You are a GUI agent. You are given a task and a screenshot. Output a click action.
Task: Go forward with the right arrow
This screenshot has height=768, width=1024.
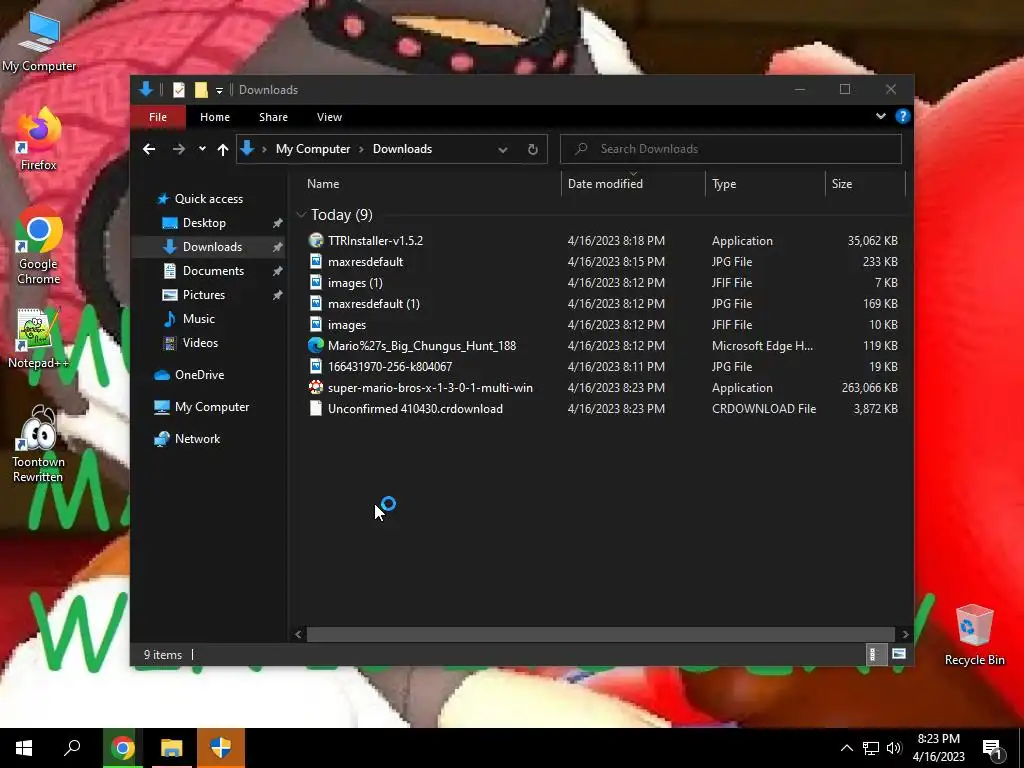(178, 149)
